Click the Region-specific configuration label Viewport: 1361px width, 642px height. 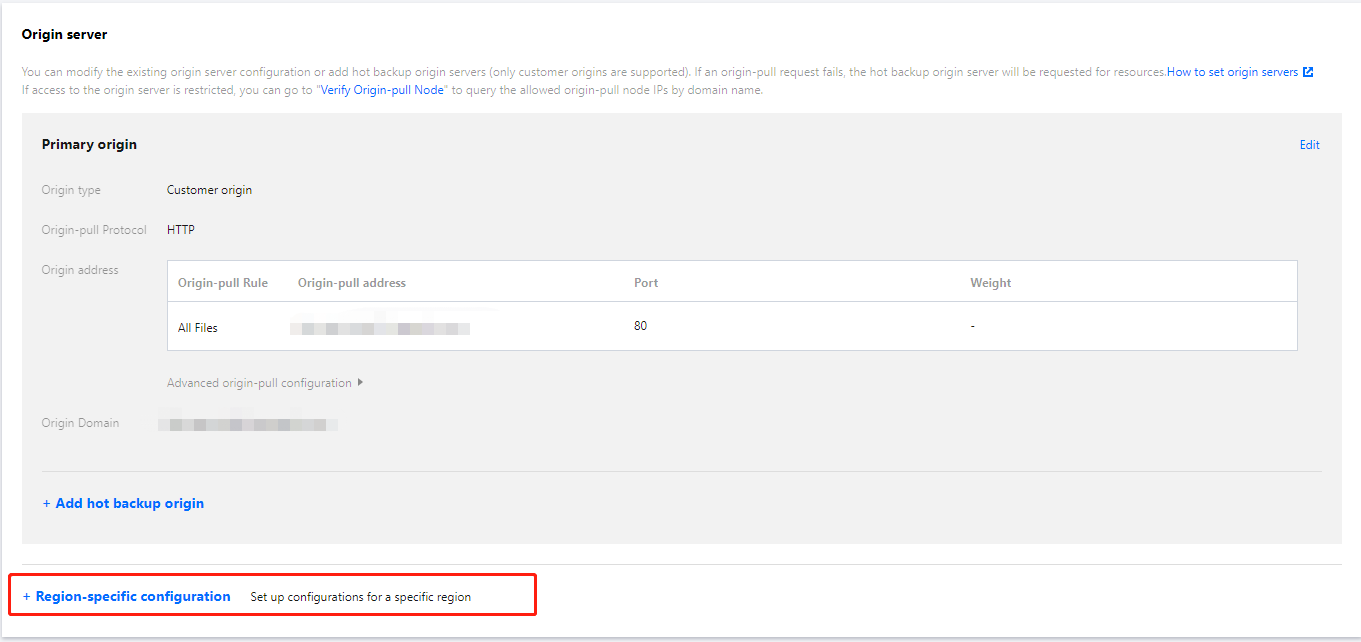[133, 597]
